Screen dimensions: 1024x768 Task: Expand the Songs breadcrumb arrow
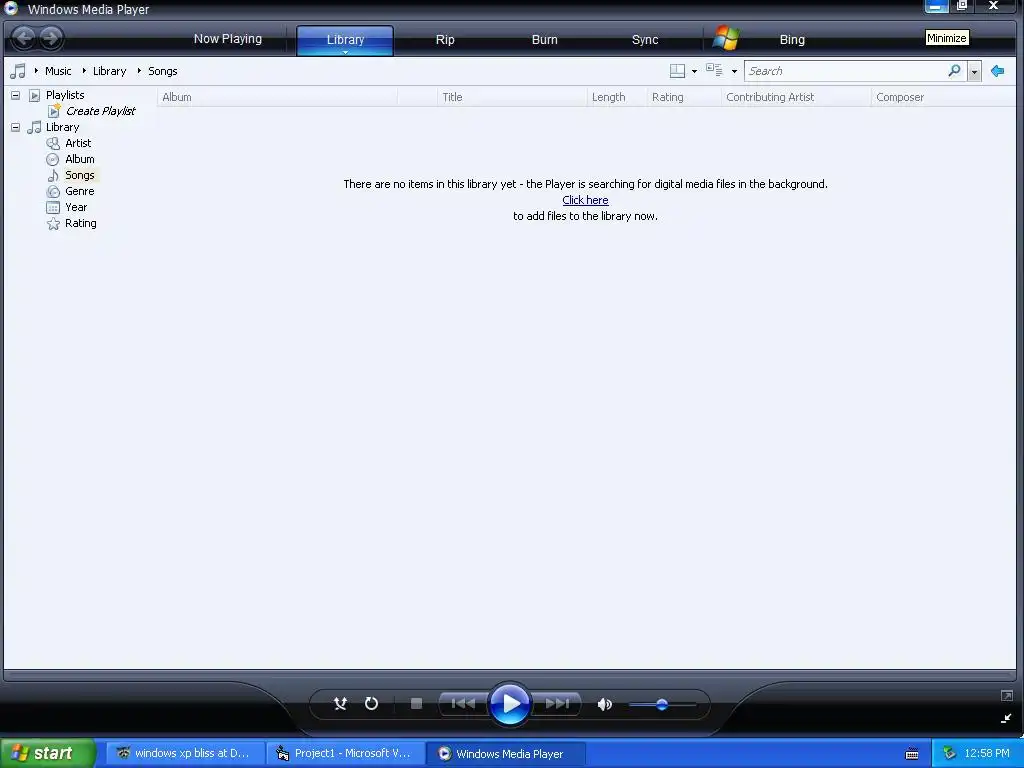click(139, 71)
